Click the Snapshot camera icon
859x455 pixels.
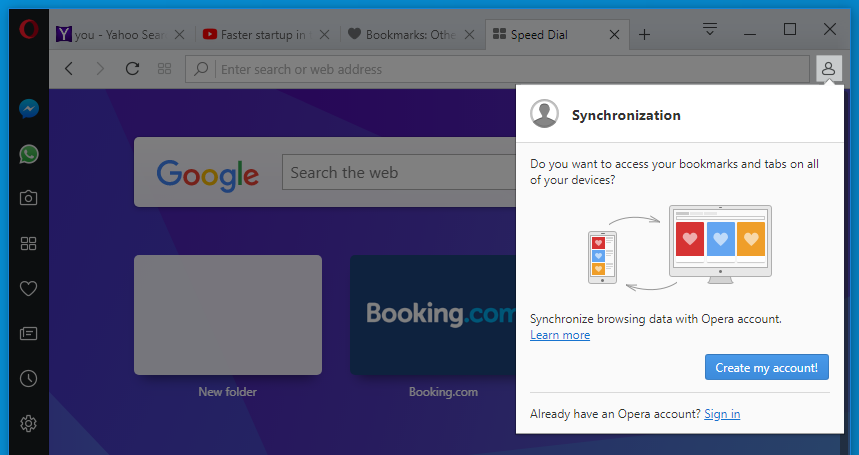[29, 198]
